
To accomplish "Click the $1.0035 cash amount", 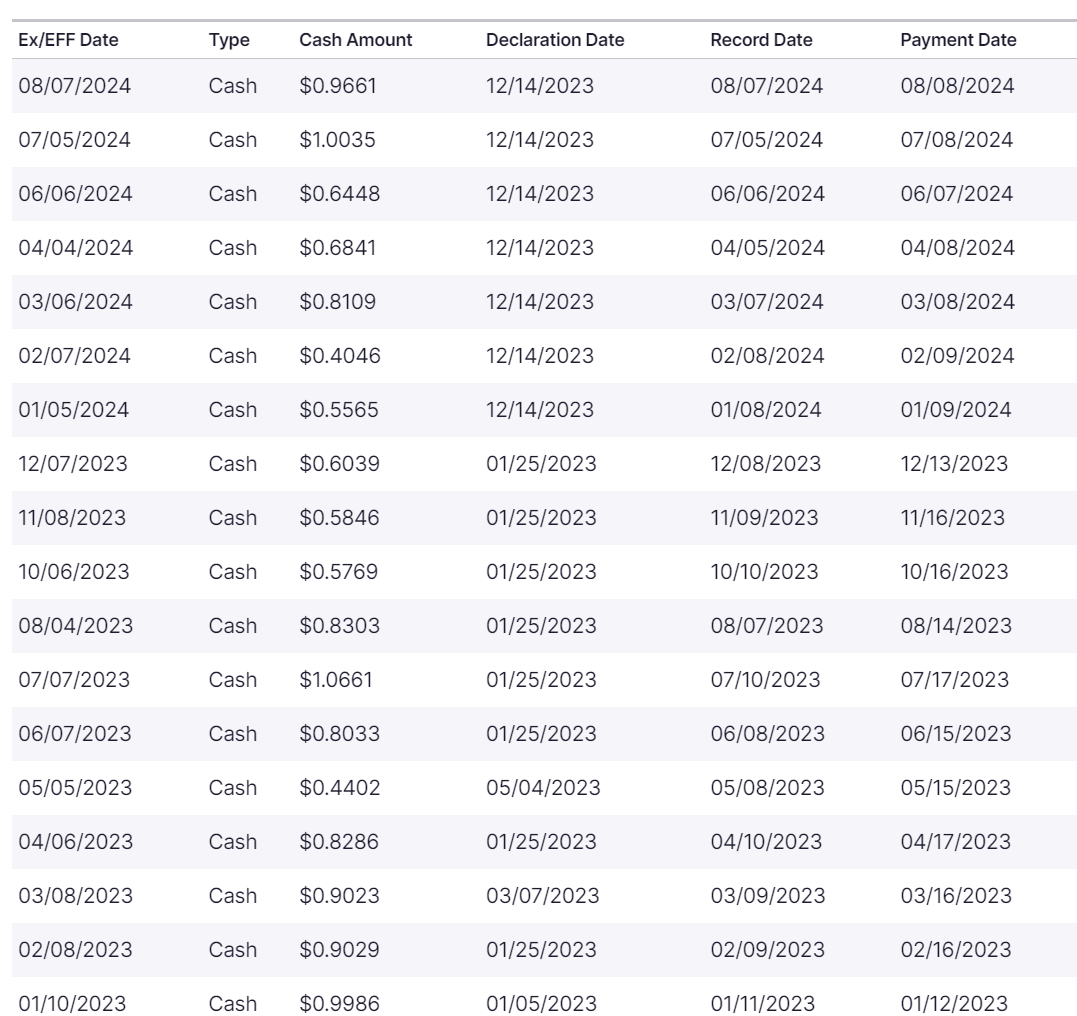I will [x=337, y=140].
